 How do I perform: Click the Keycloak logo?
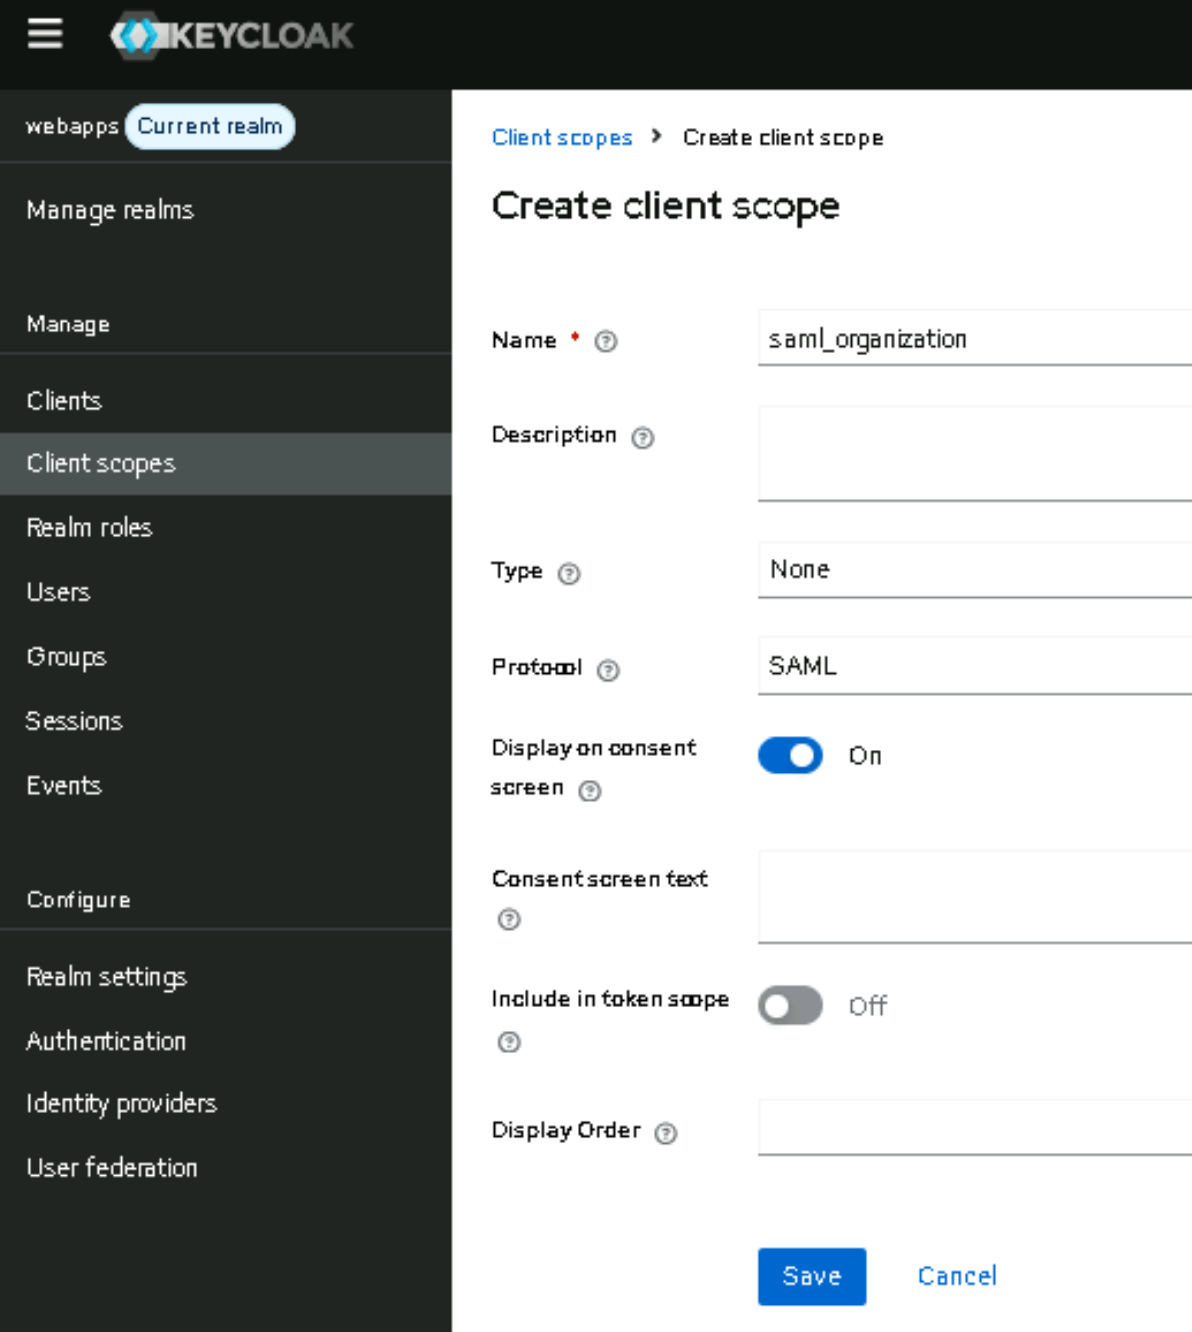coord(232,36)
